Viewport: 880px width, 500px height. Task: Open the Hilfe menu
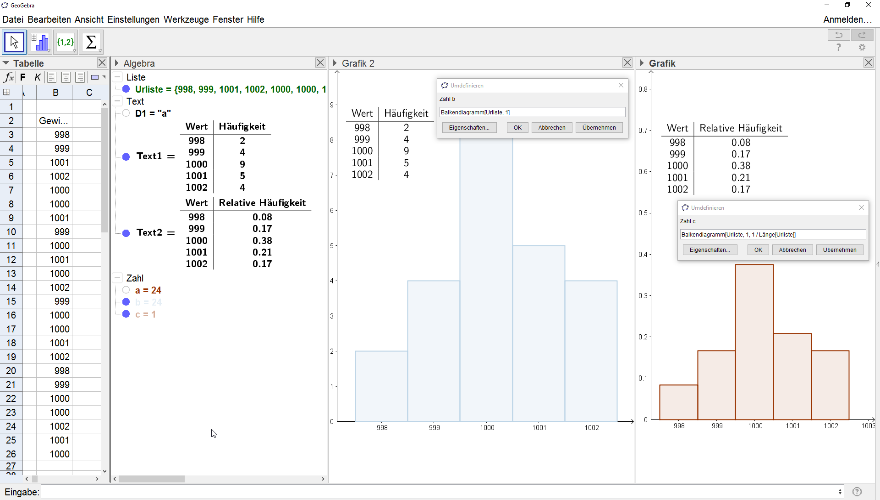click(255, 20)
